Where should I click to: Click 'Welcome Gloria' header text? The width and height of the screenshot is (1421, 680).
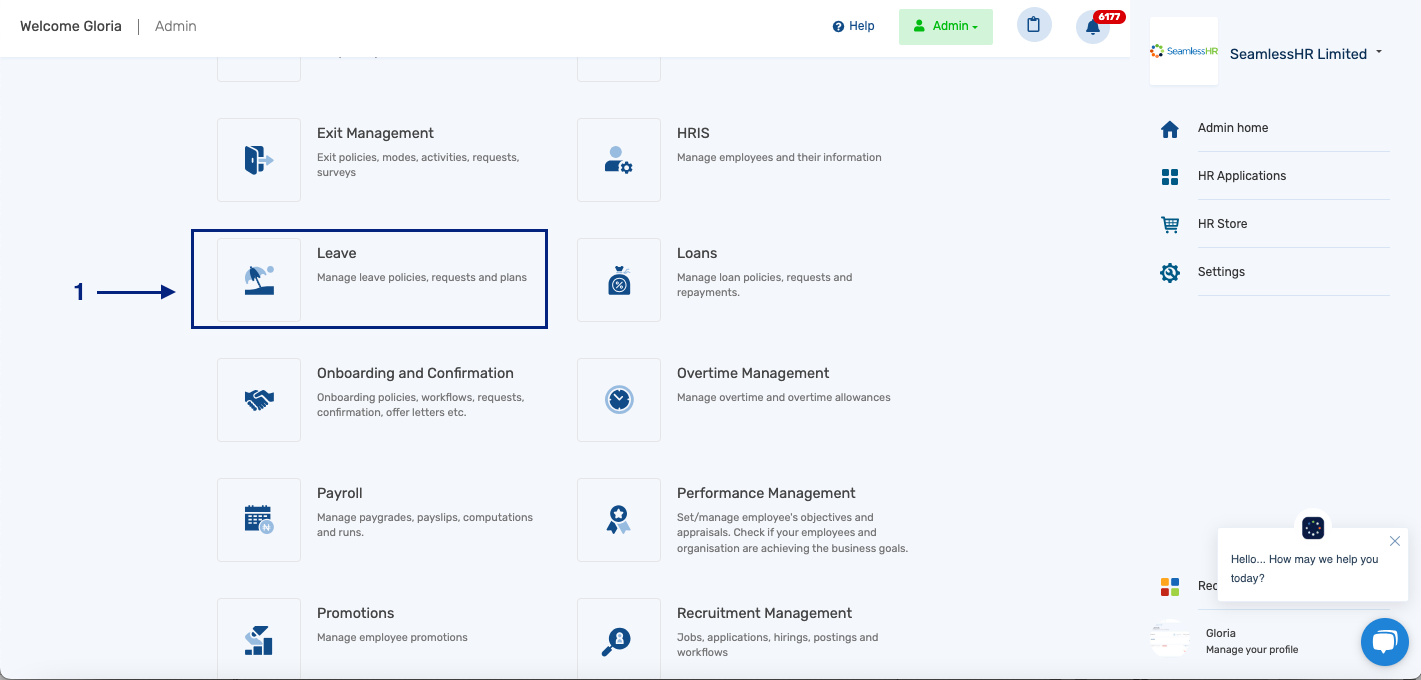pos(71,26)
